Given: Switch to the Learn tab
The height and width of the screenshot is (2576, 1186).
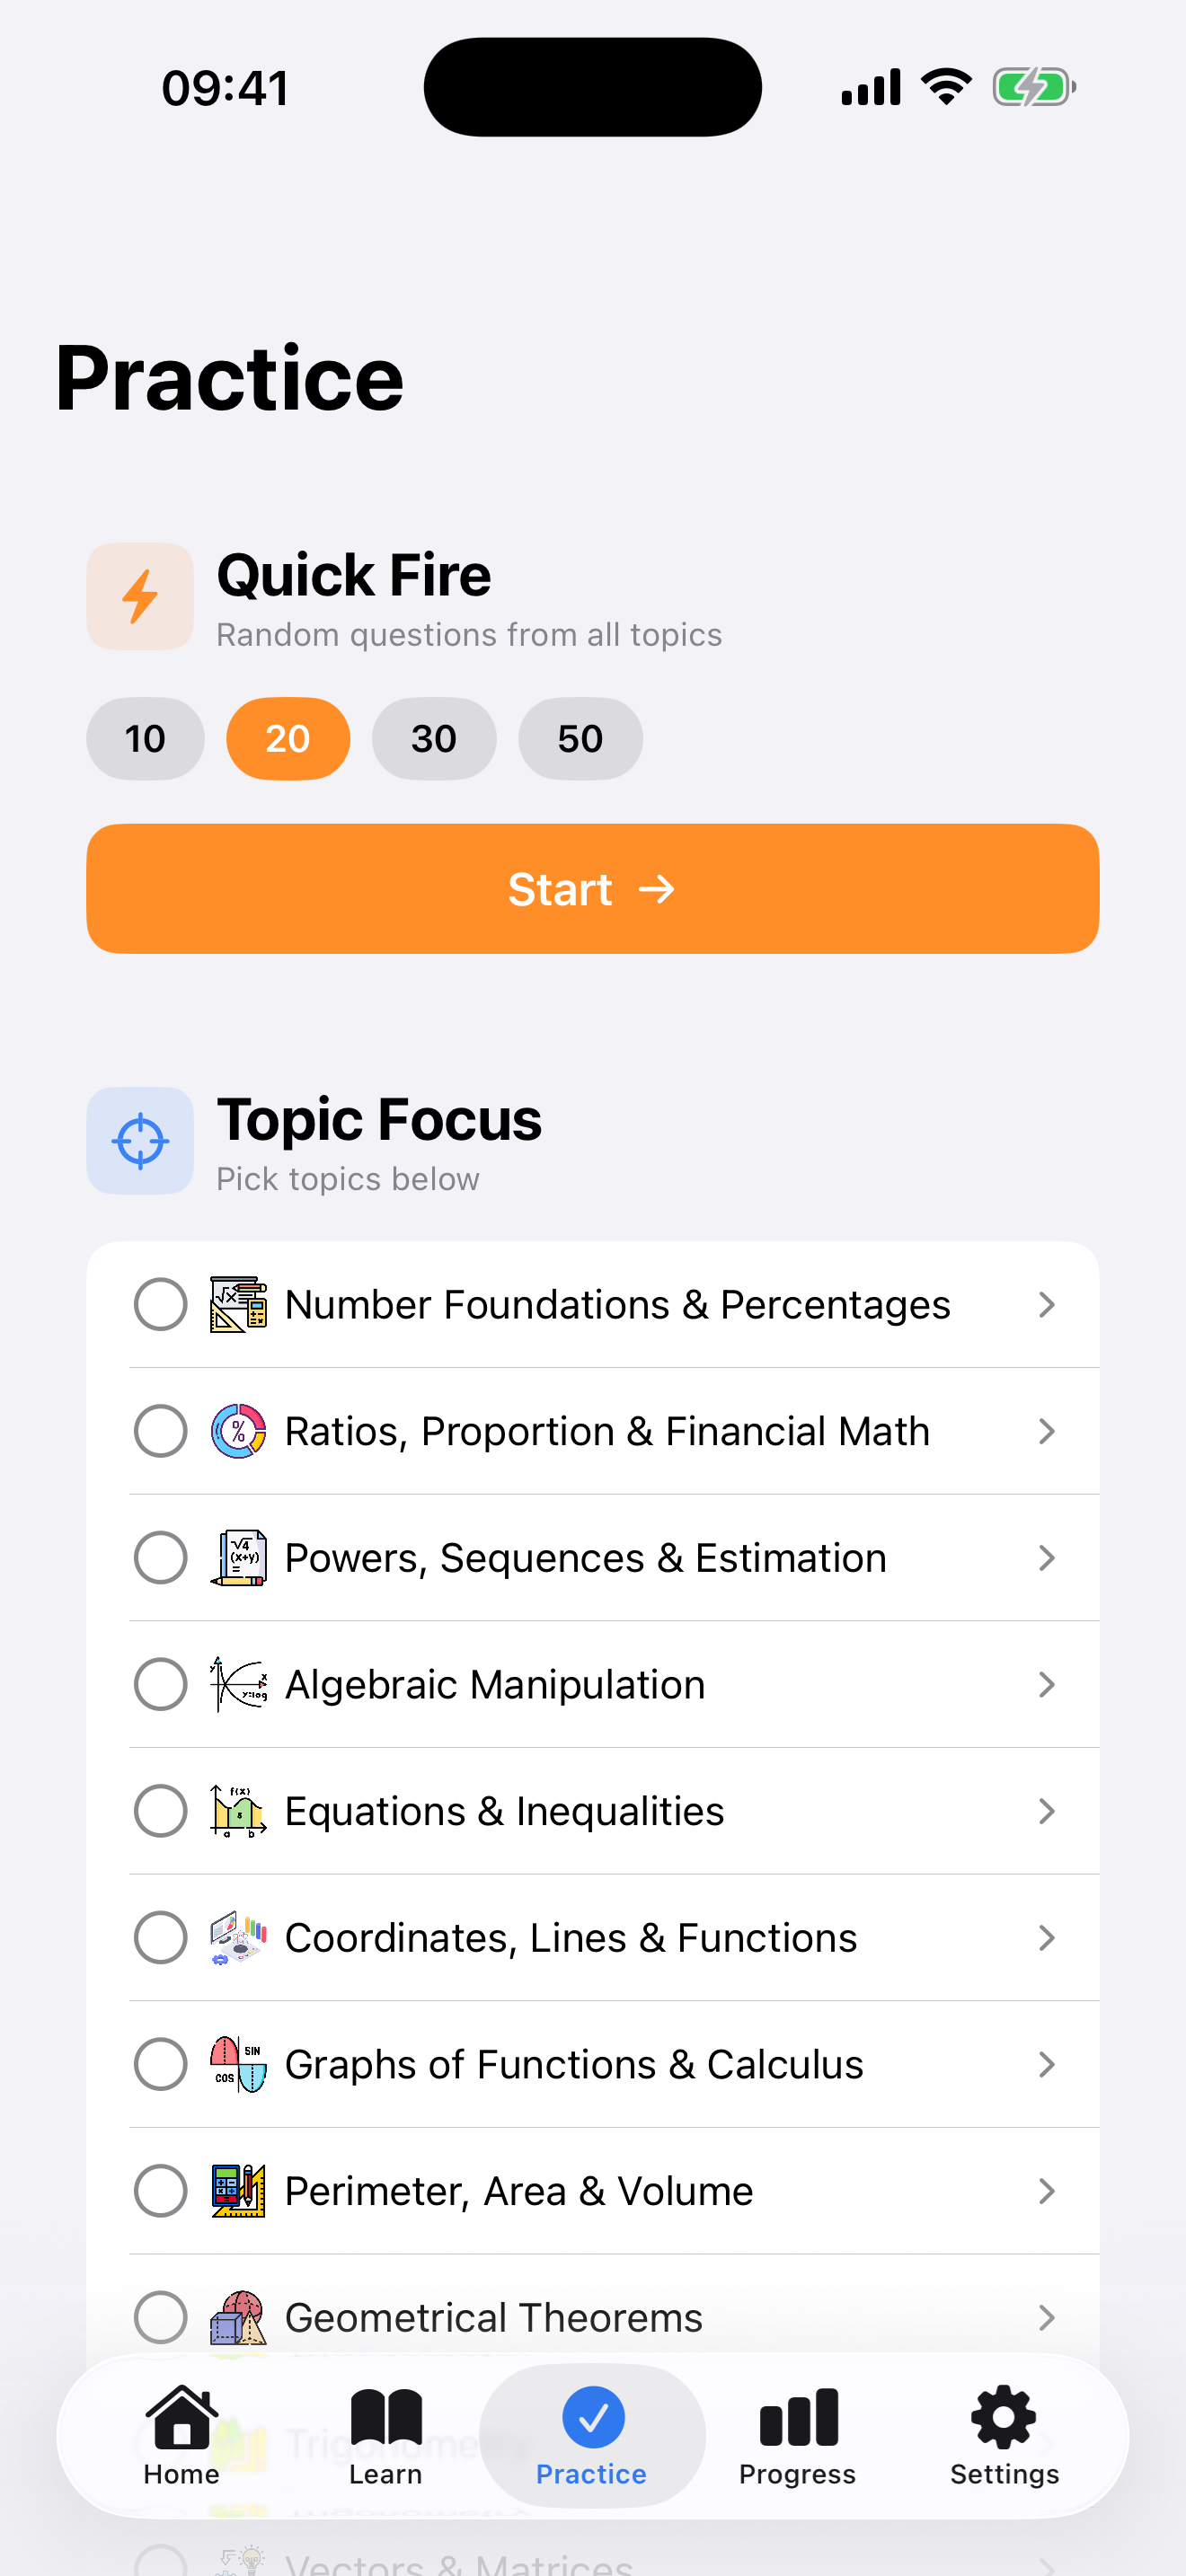Looking at the screenshot, I should [386, 2436].
